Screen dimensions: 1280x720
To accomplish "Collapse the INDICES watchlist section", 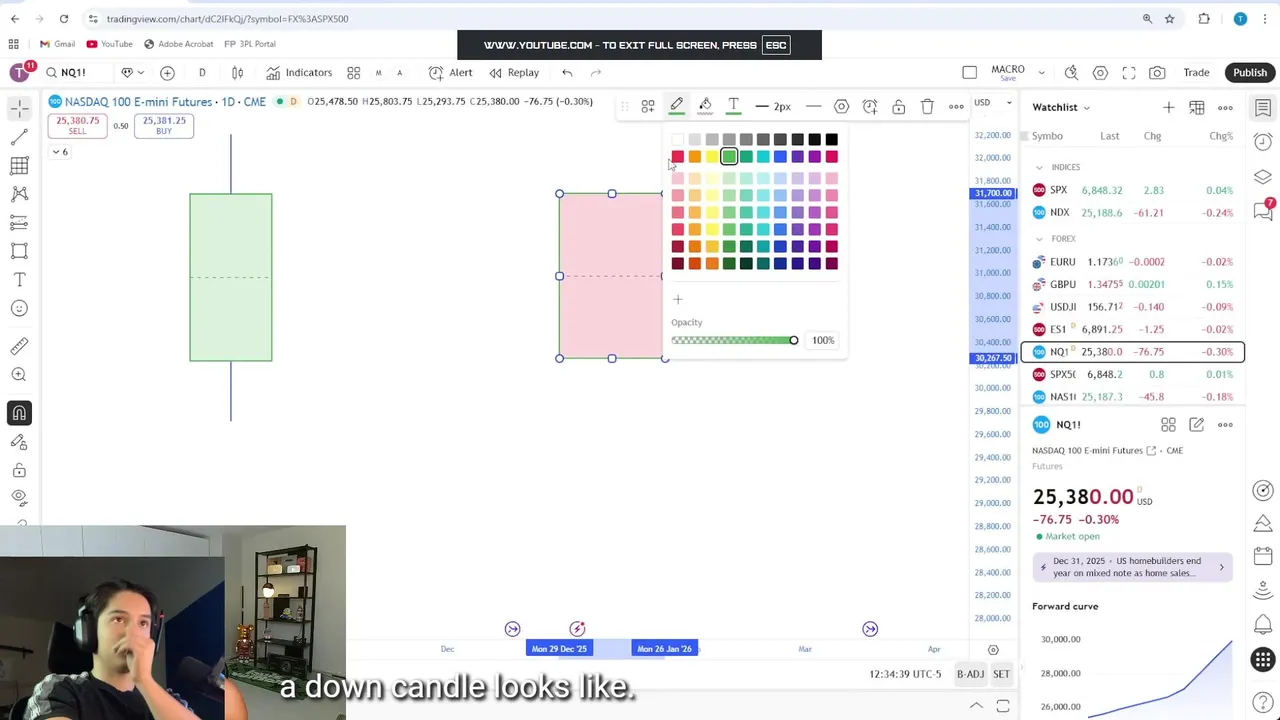I will coord(1039,167).
